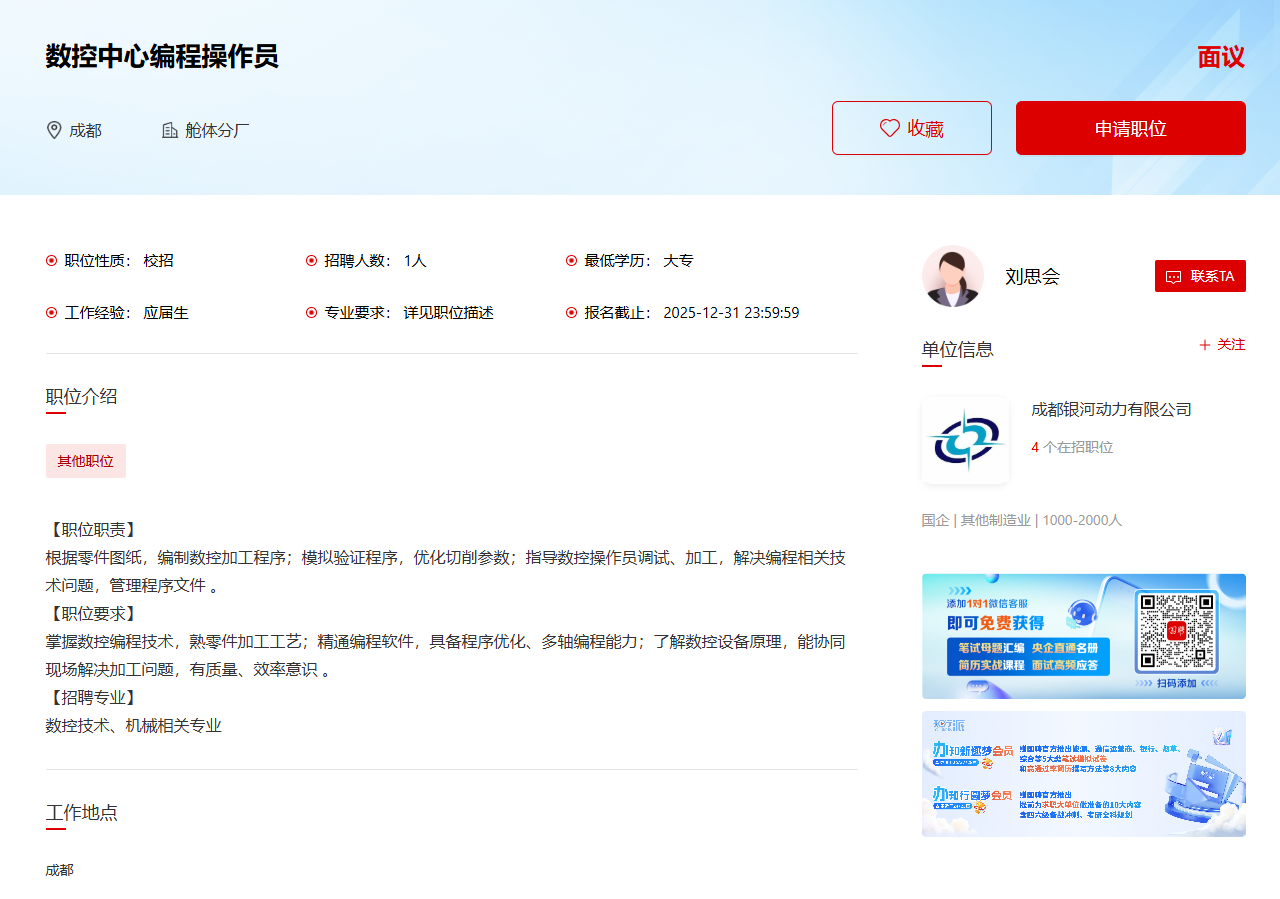
Task: Contact the recruiter via 联系TA button
Action: tap(1200, 276)
